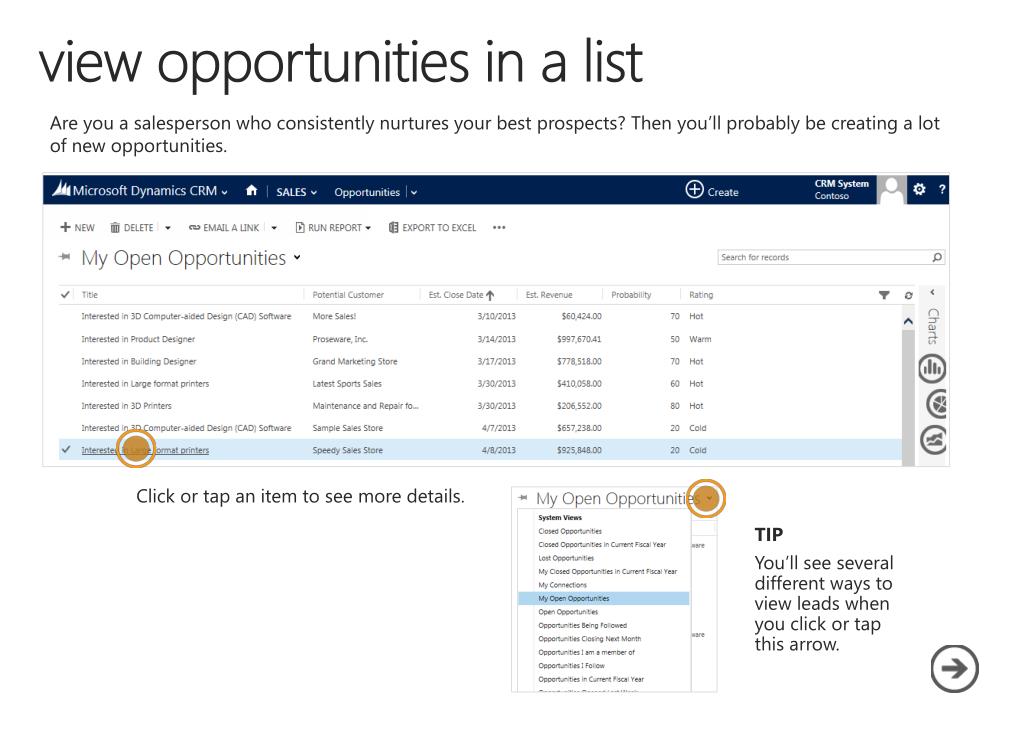Go to the Home icon

[251, 191]
